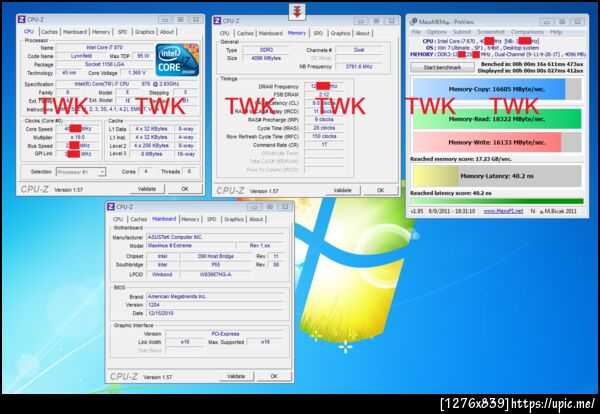Screen dimensions: 600x414
Task: Click Graphic Interface Version value PCI-Express
Action: 225,334
